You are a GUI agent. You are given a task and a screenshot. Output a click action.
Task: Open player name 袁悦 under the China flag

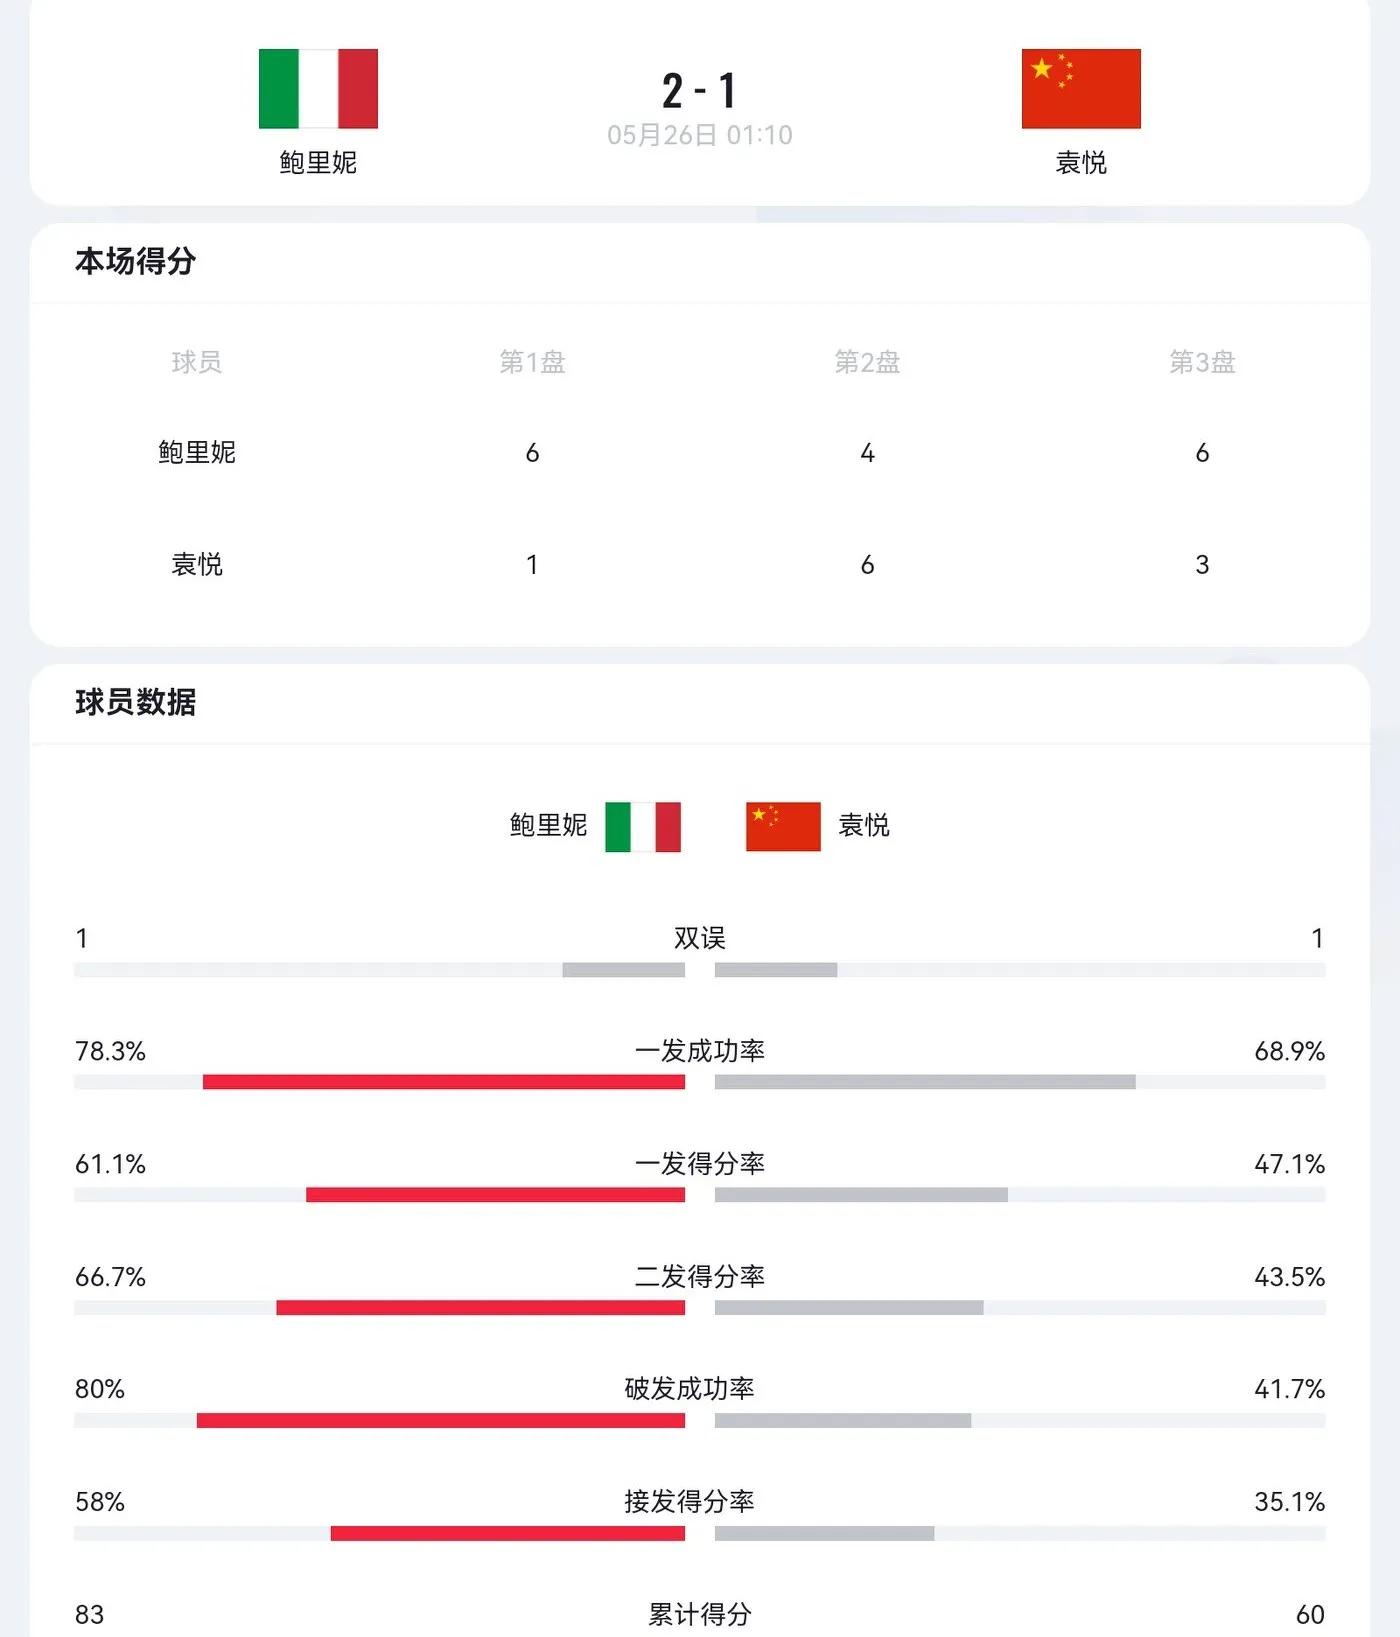(x=1081, y=162)
